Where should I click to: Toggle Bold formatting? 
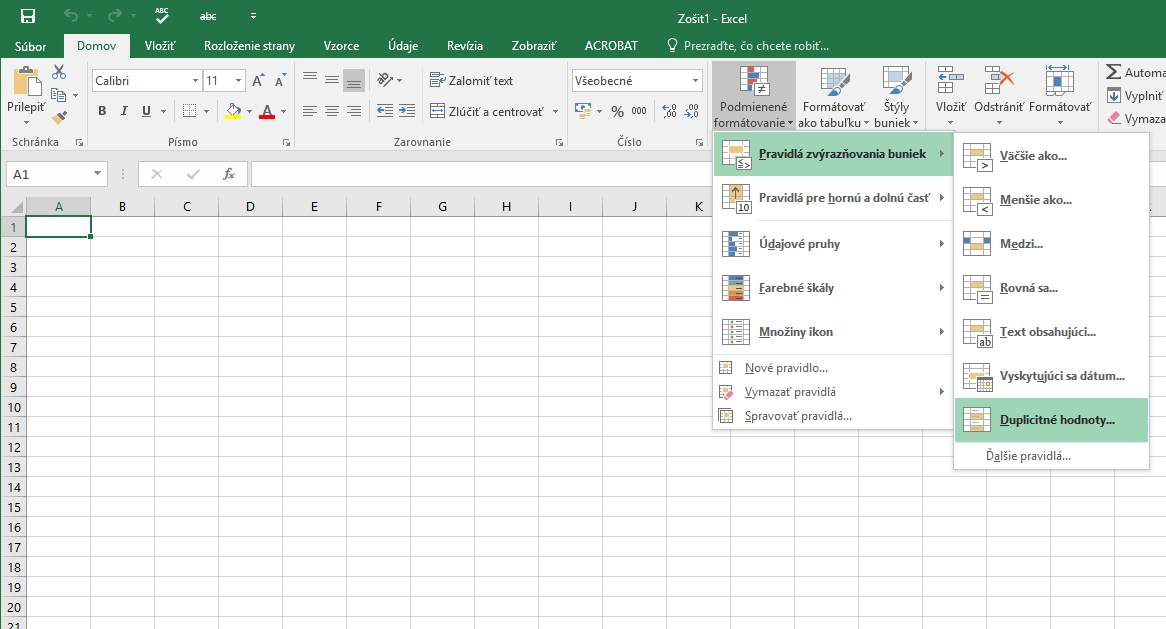coord(102,111)
